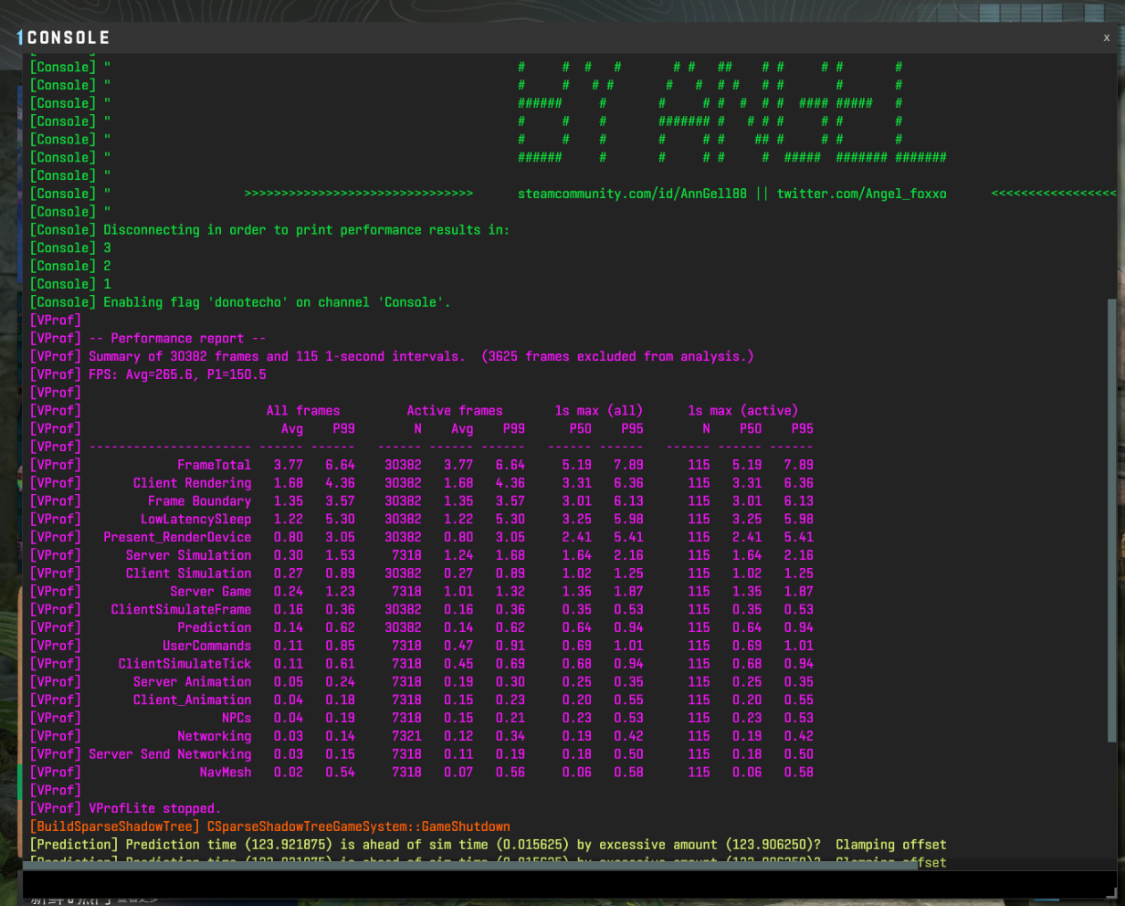1125x906 pixels.
Task: Select the Server Send Networking row label
Action: click(x=170, y=755)
